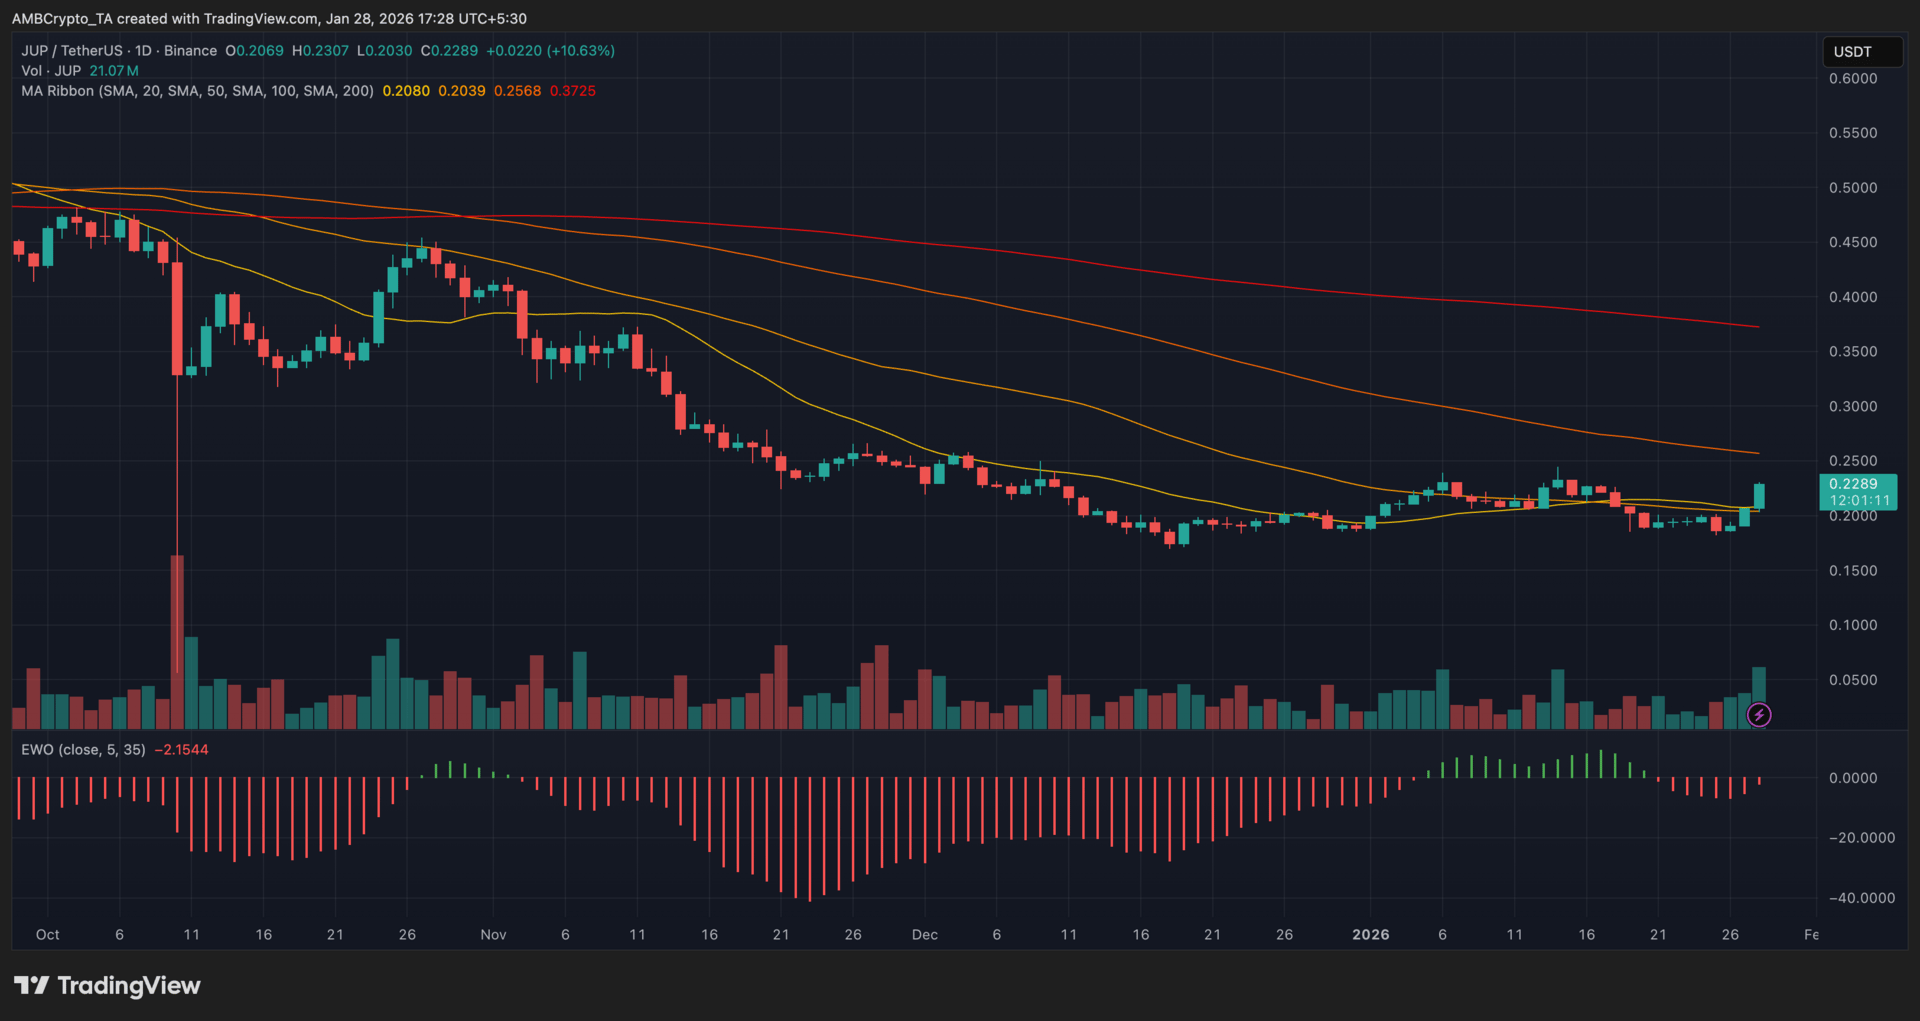Click the 0.4000 price axis label

1853,297
